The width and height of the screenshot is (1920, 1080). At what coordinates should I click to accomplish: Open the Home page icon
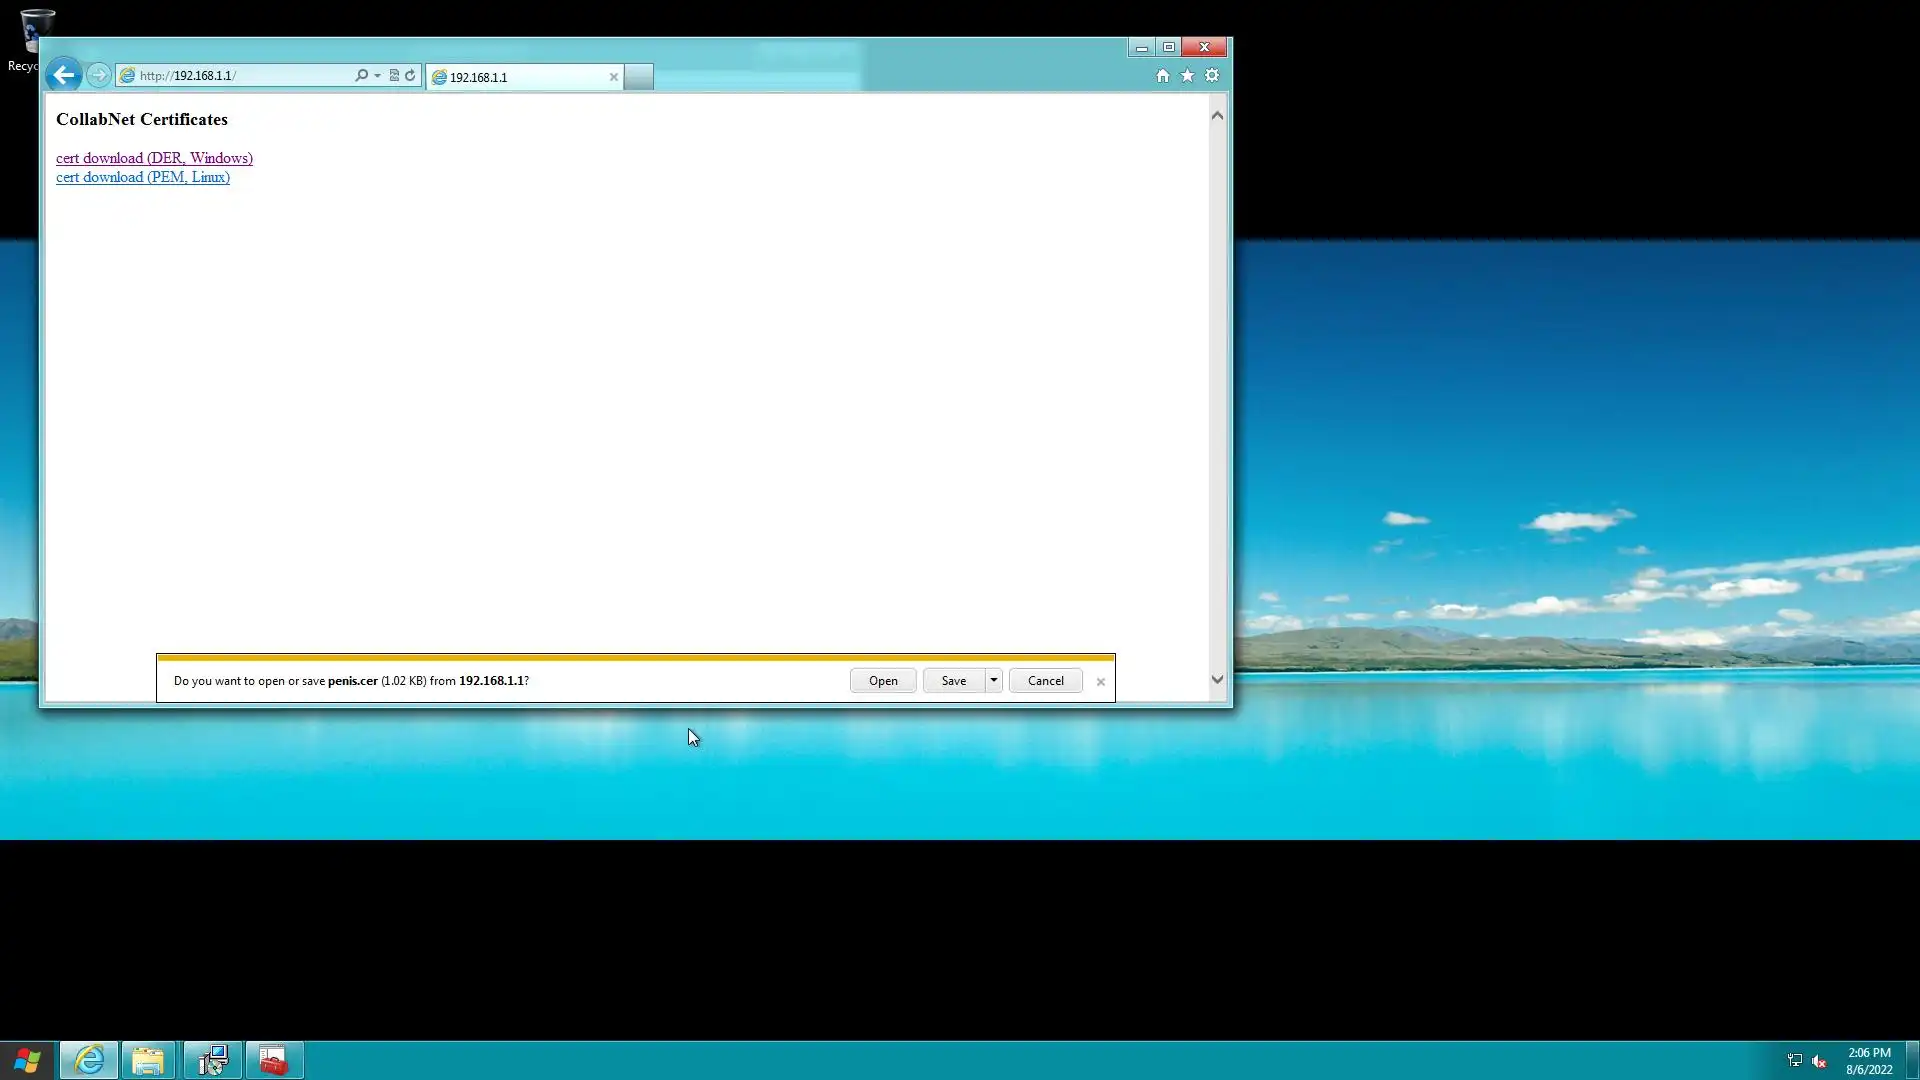point(1162,76)
